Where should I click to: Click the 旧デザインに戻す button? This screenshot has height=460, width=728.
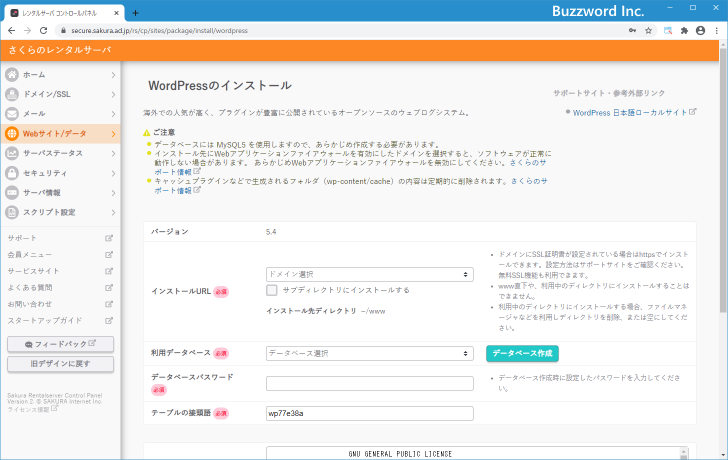tap(60, 364)
